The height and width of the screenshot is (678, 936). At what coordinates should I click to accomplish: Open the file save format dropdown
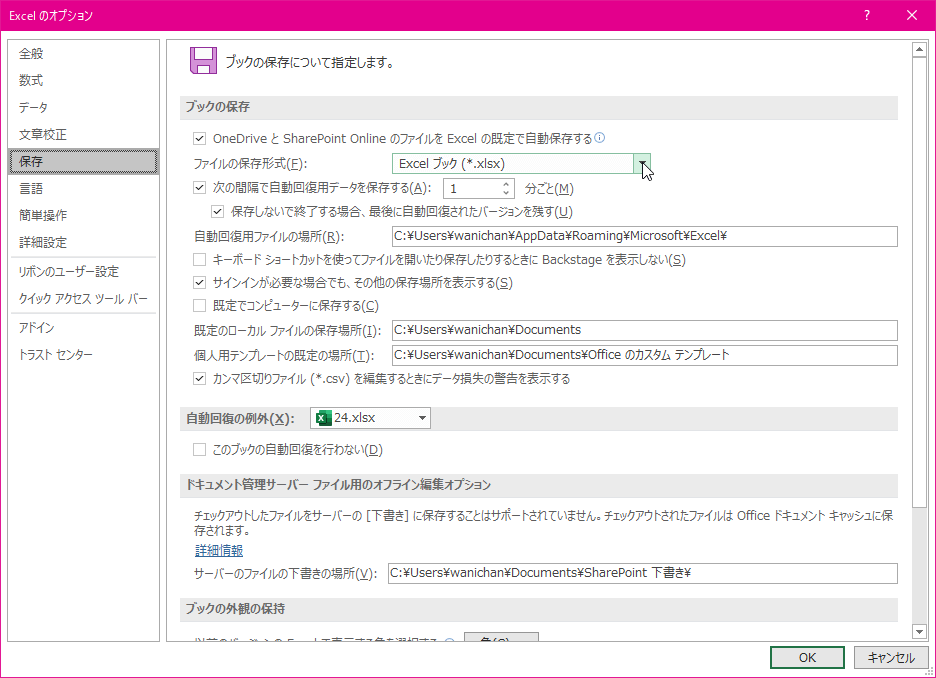pos(643,163)
